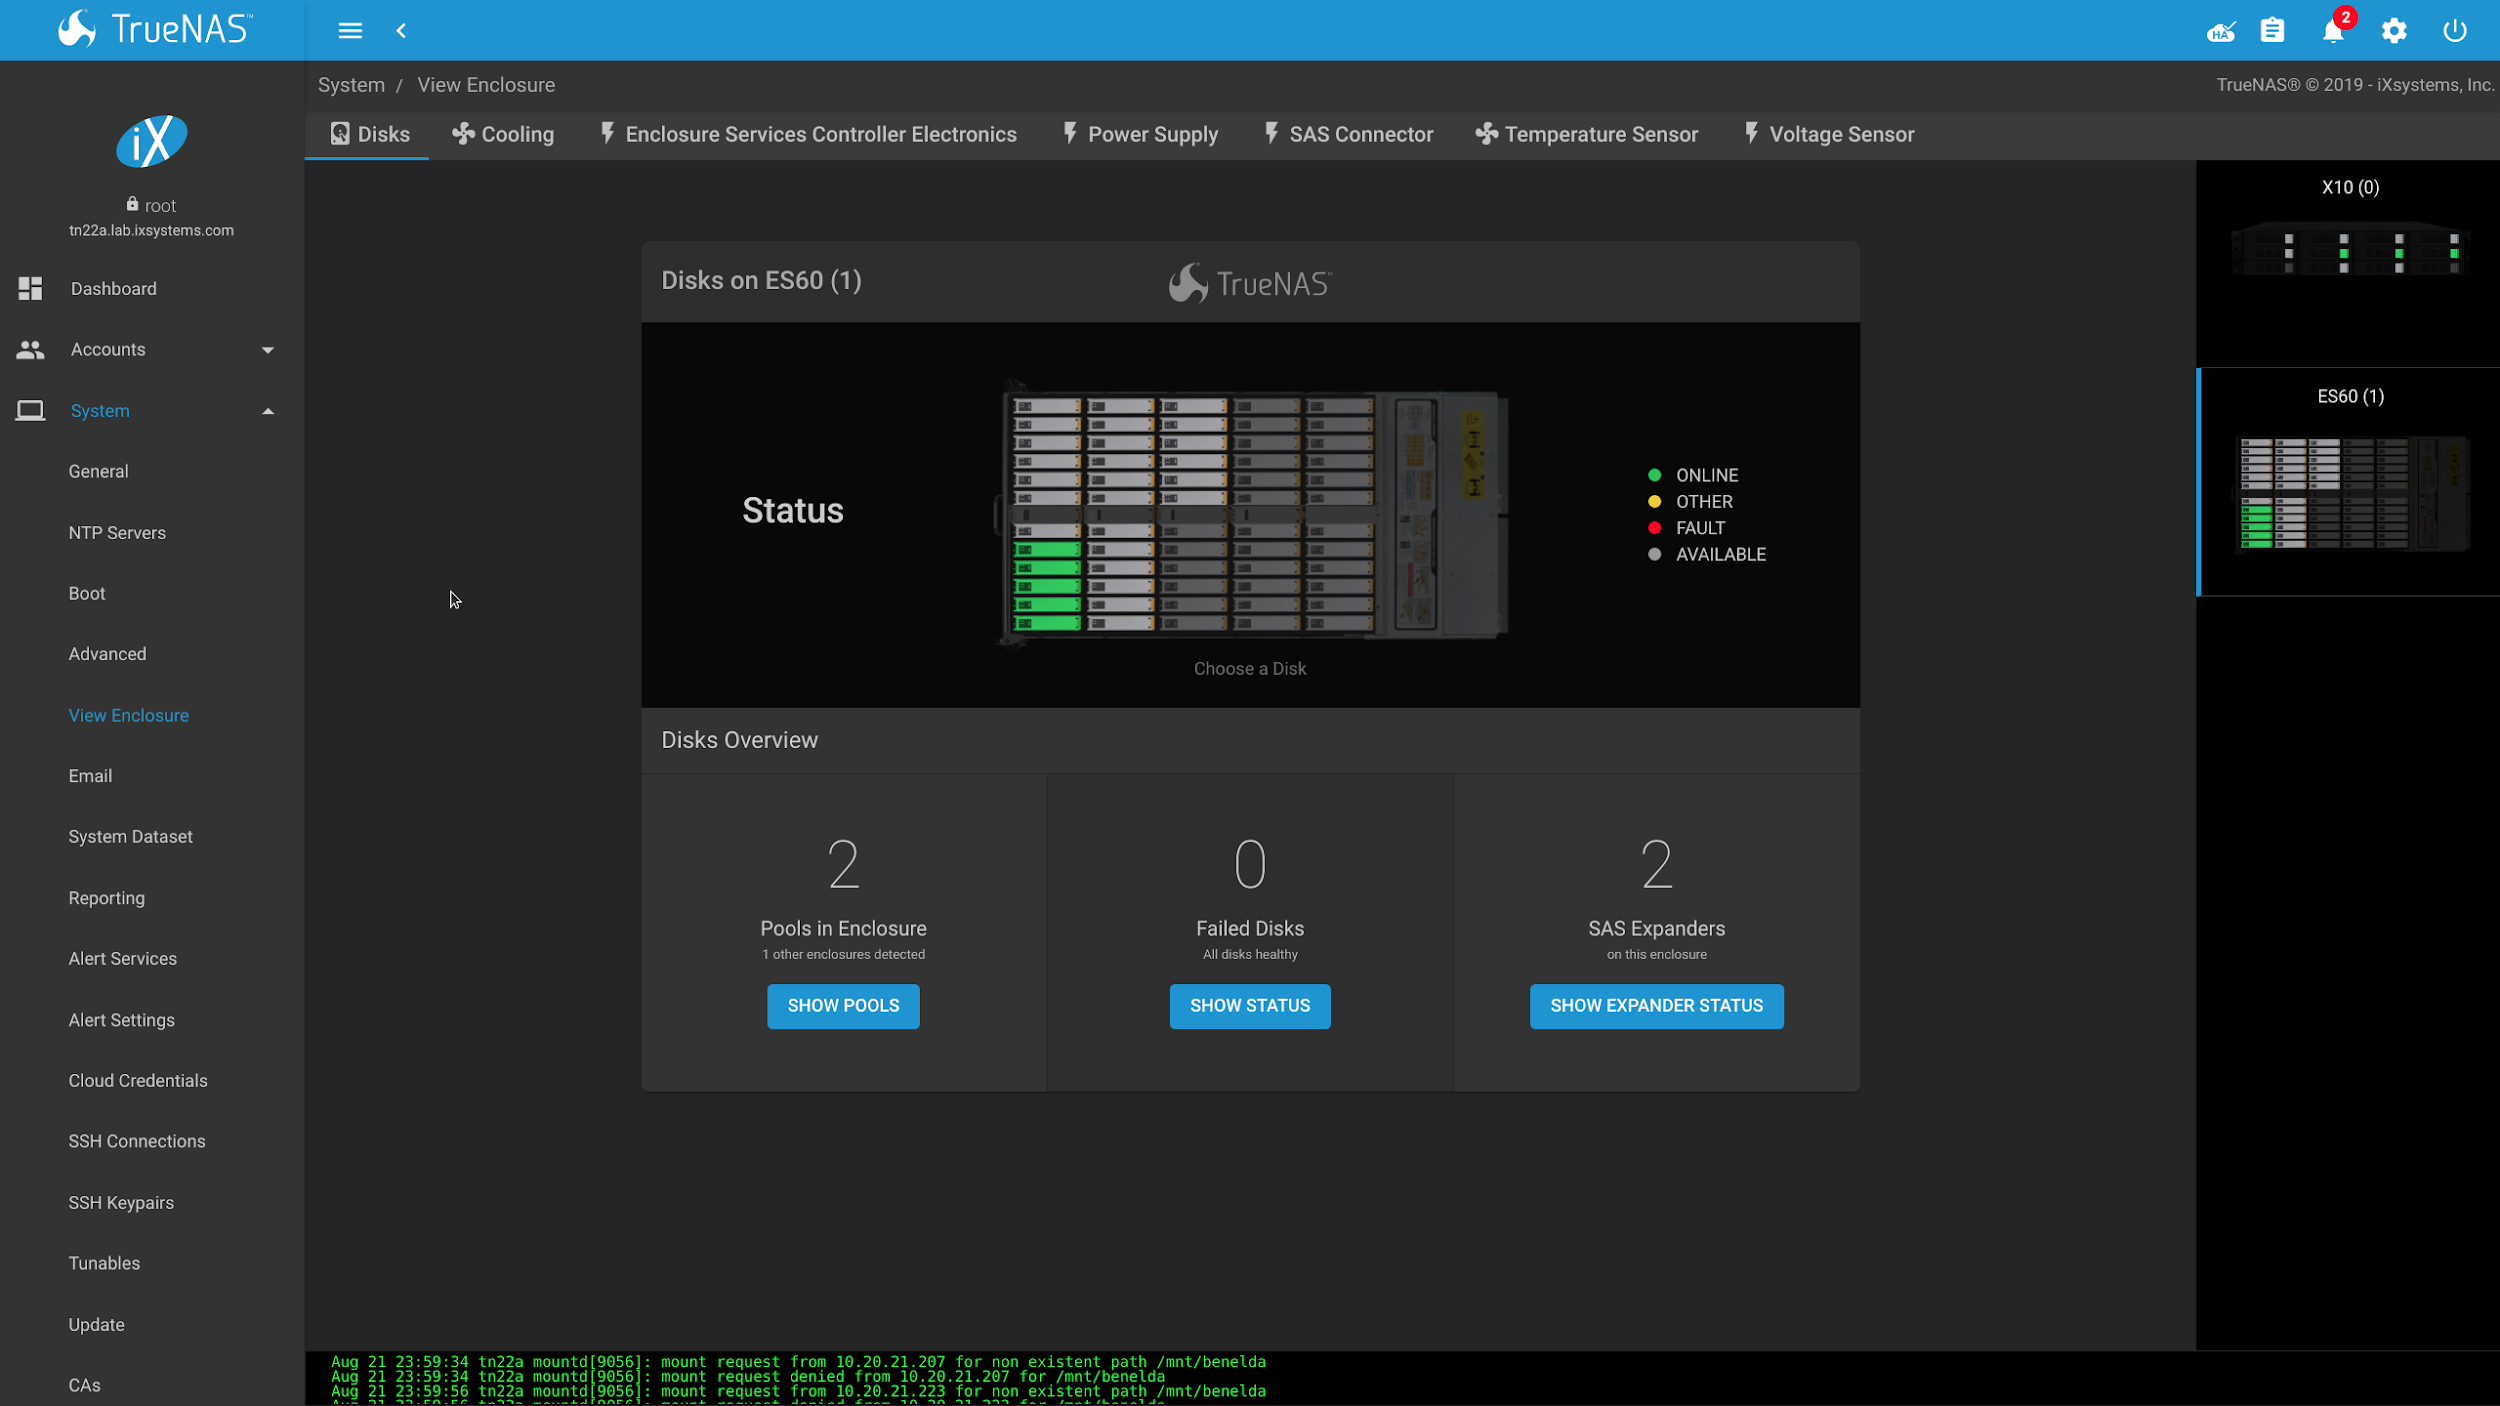Click the power options icon
This screenshot has height=1406, width=2500.
pyautogui.click(x=2455, y=30)
